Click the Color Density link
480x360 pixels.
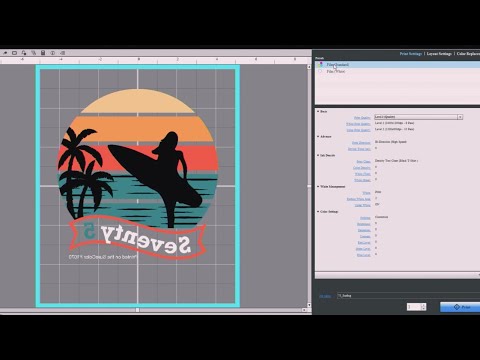click(x=362, y=168)
